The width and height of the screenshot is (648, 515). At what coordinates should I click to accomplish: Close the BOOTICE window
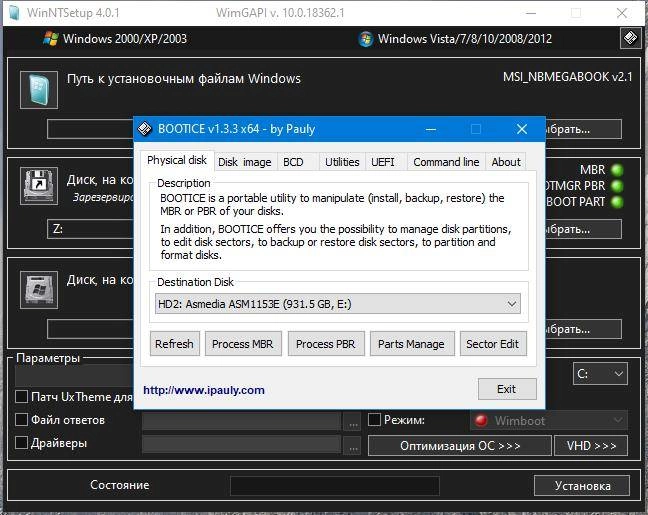(522, 129)
